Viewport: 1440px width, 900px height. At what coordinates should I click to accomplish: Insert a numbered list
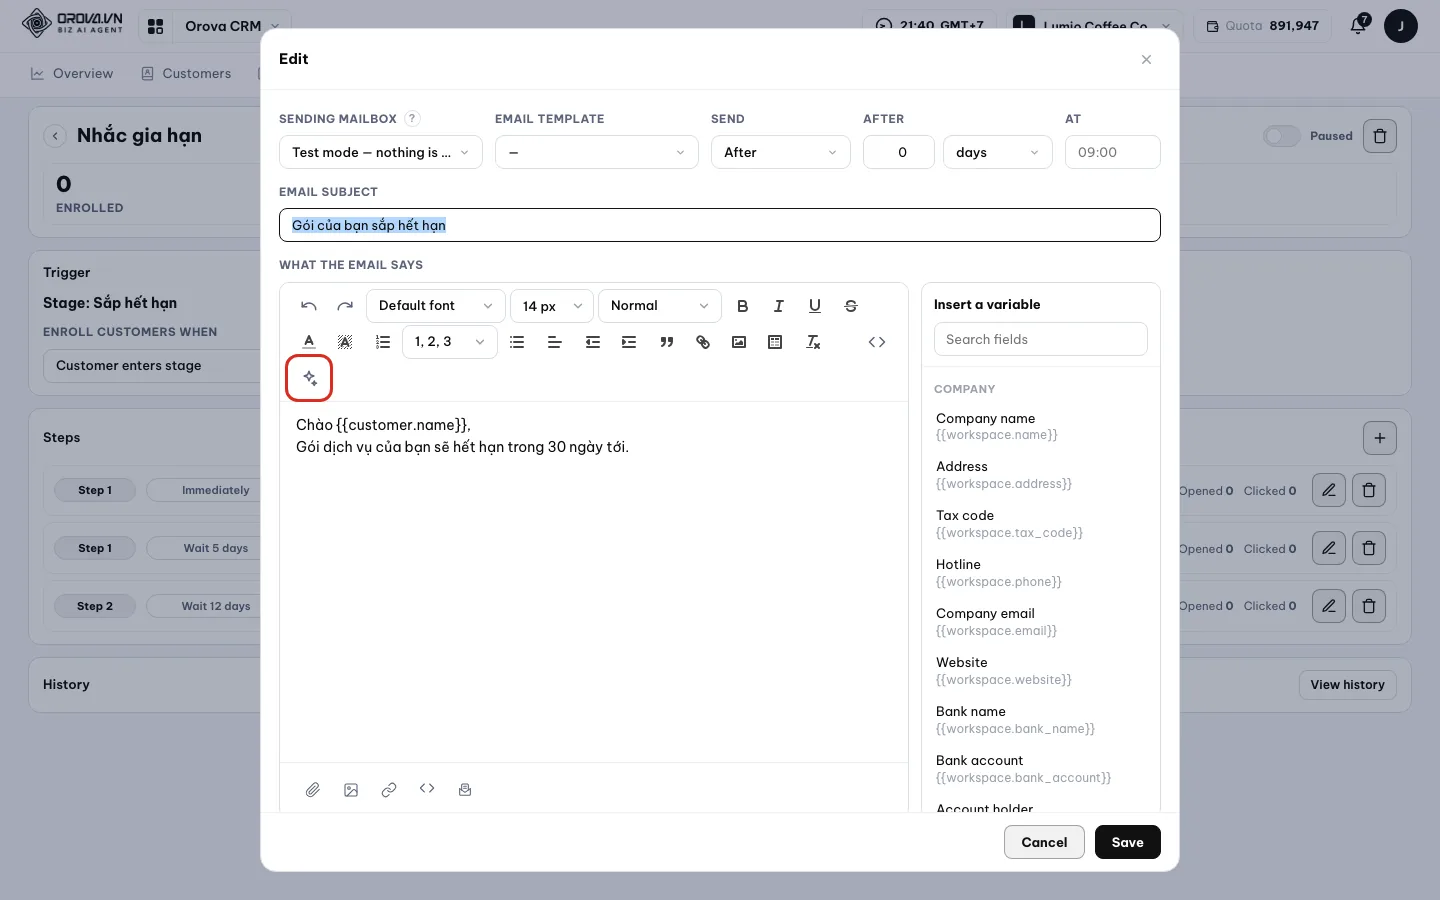pyautogui.click(x=383, y=342)
